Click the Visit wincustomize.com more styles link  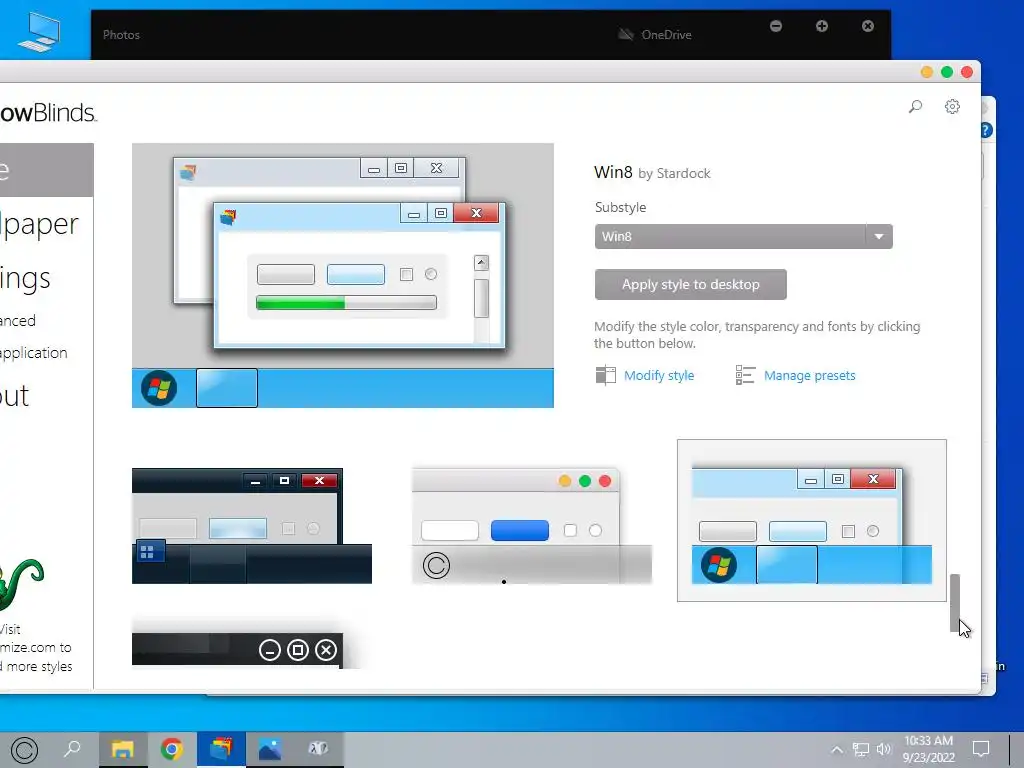click(x=36, y=648)
